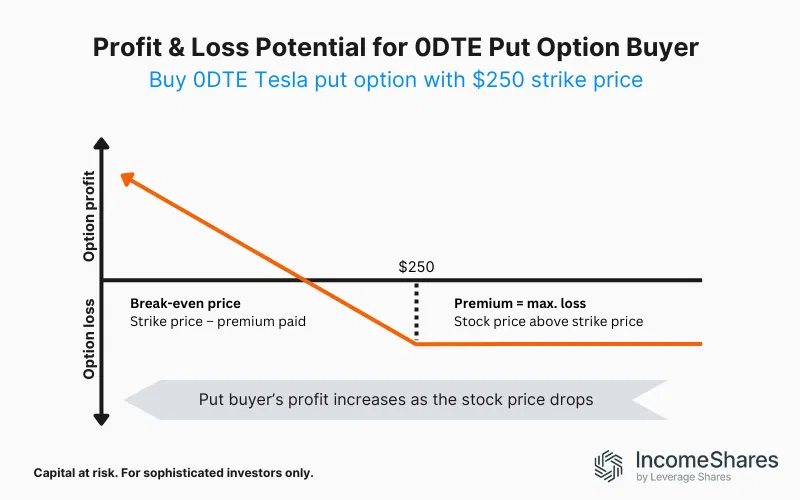Click the "Strike price – premium paid" text

(x=218, y=321)
